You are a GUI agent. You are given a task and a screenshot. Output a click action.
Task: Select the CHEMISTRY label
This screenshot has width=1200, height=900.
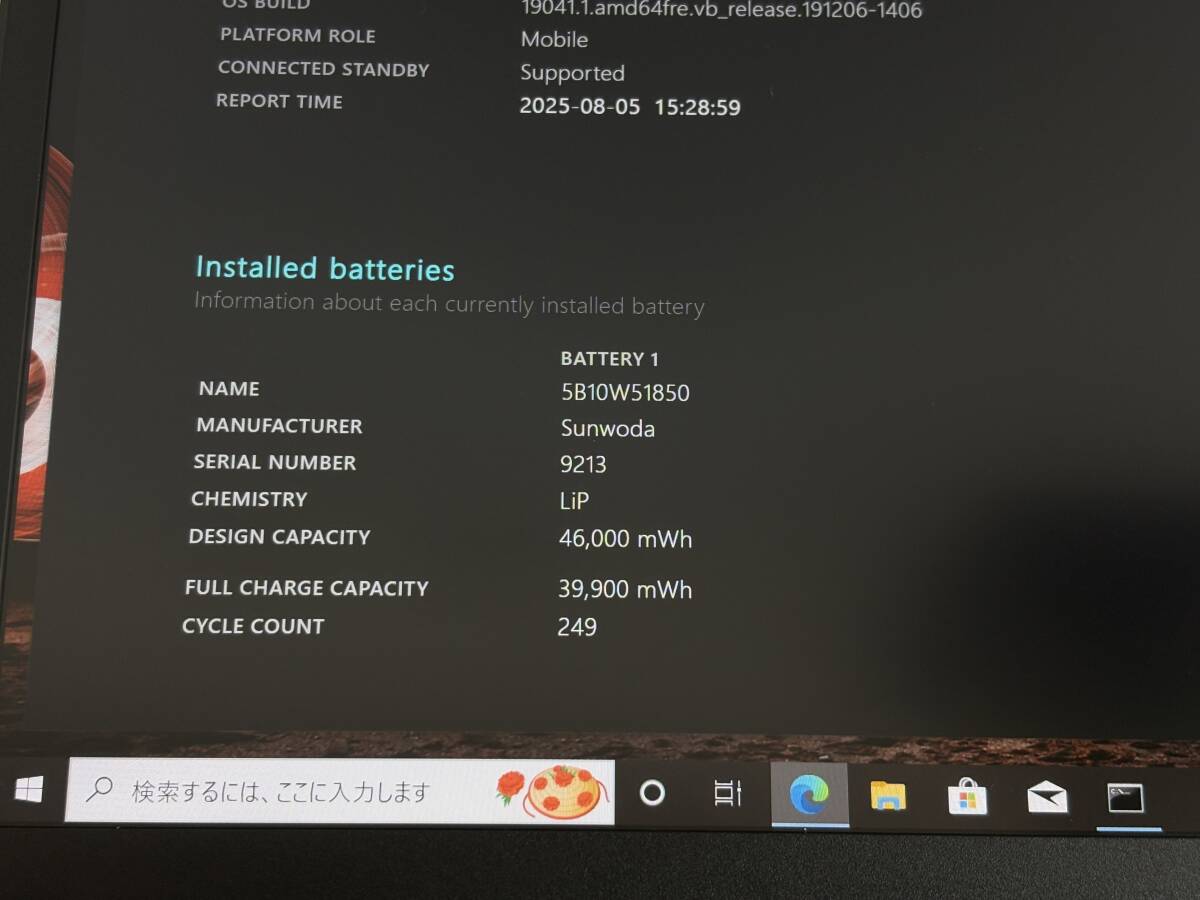[249, 499]
